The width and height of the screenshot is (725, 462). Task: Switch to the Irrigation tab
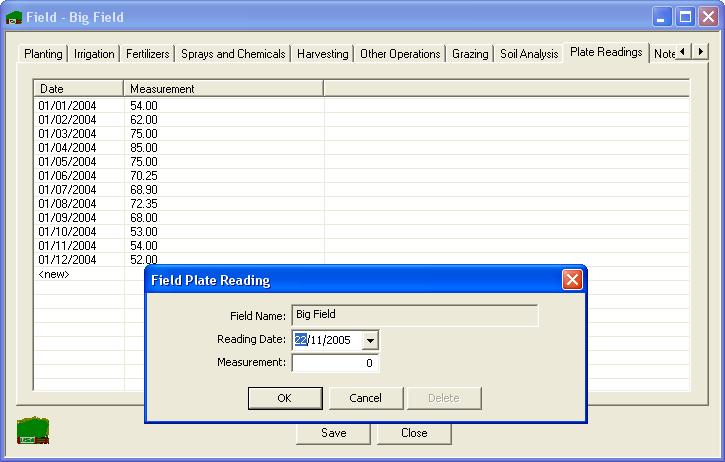coord(94,54)
